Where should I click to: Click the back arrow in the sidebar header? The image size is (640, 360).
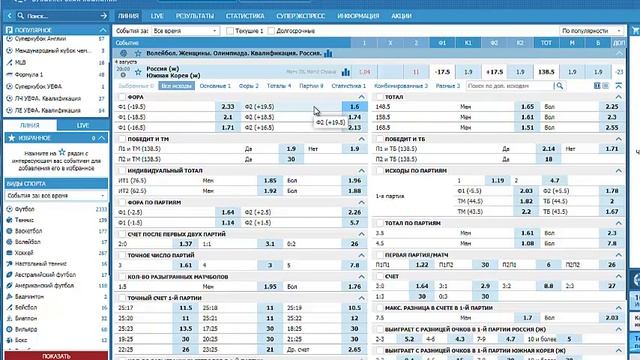tap(10, 16)
